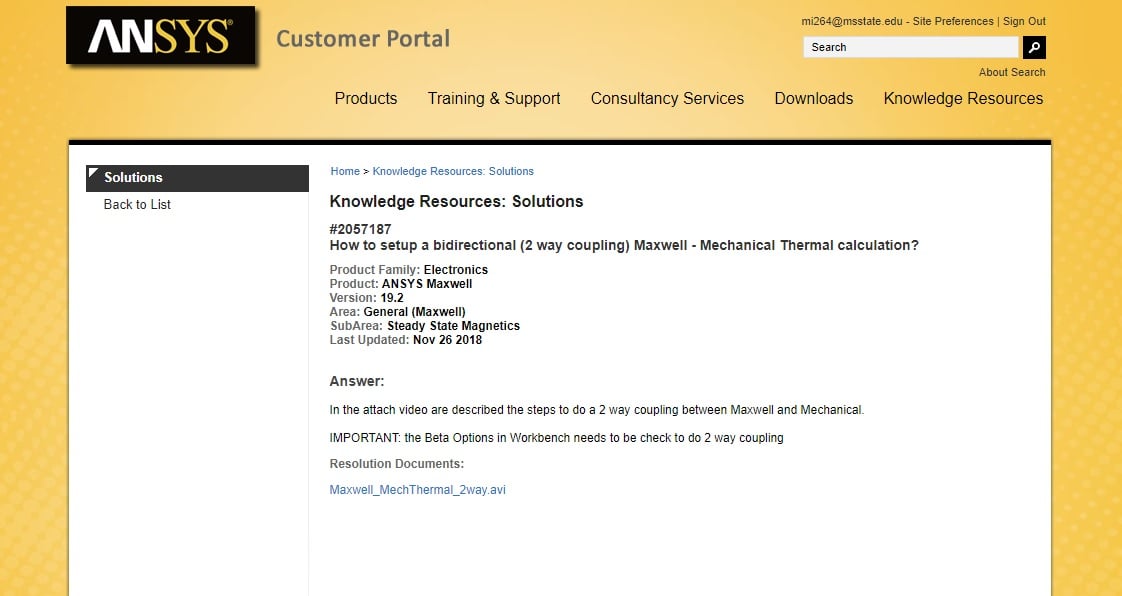Open the Downloads menu

coord(814,99)
